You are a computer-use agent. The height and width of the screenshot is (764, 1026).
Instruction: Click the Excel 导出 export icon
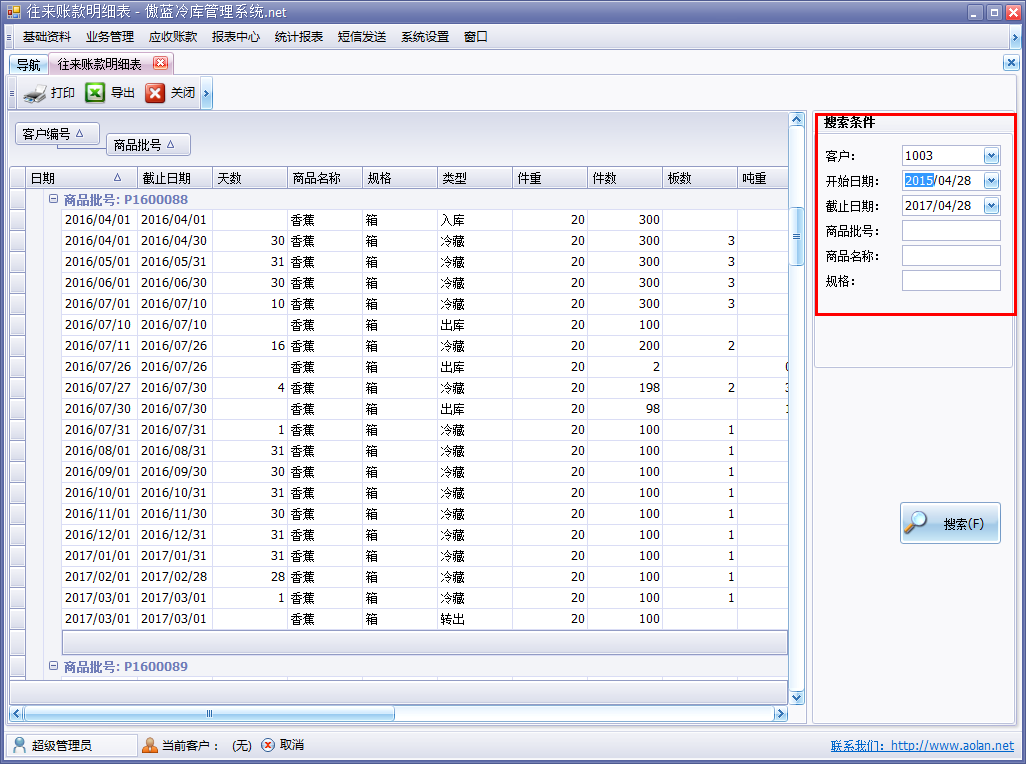(95, 93)
